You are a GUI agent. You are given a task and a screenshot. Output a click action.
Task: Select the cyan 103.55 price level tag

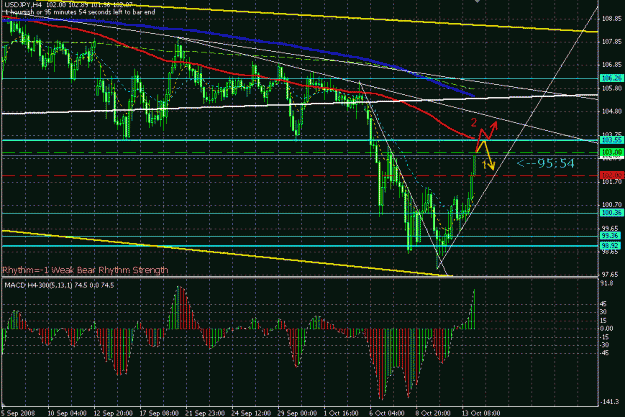coord(612,140)
